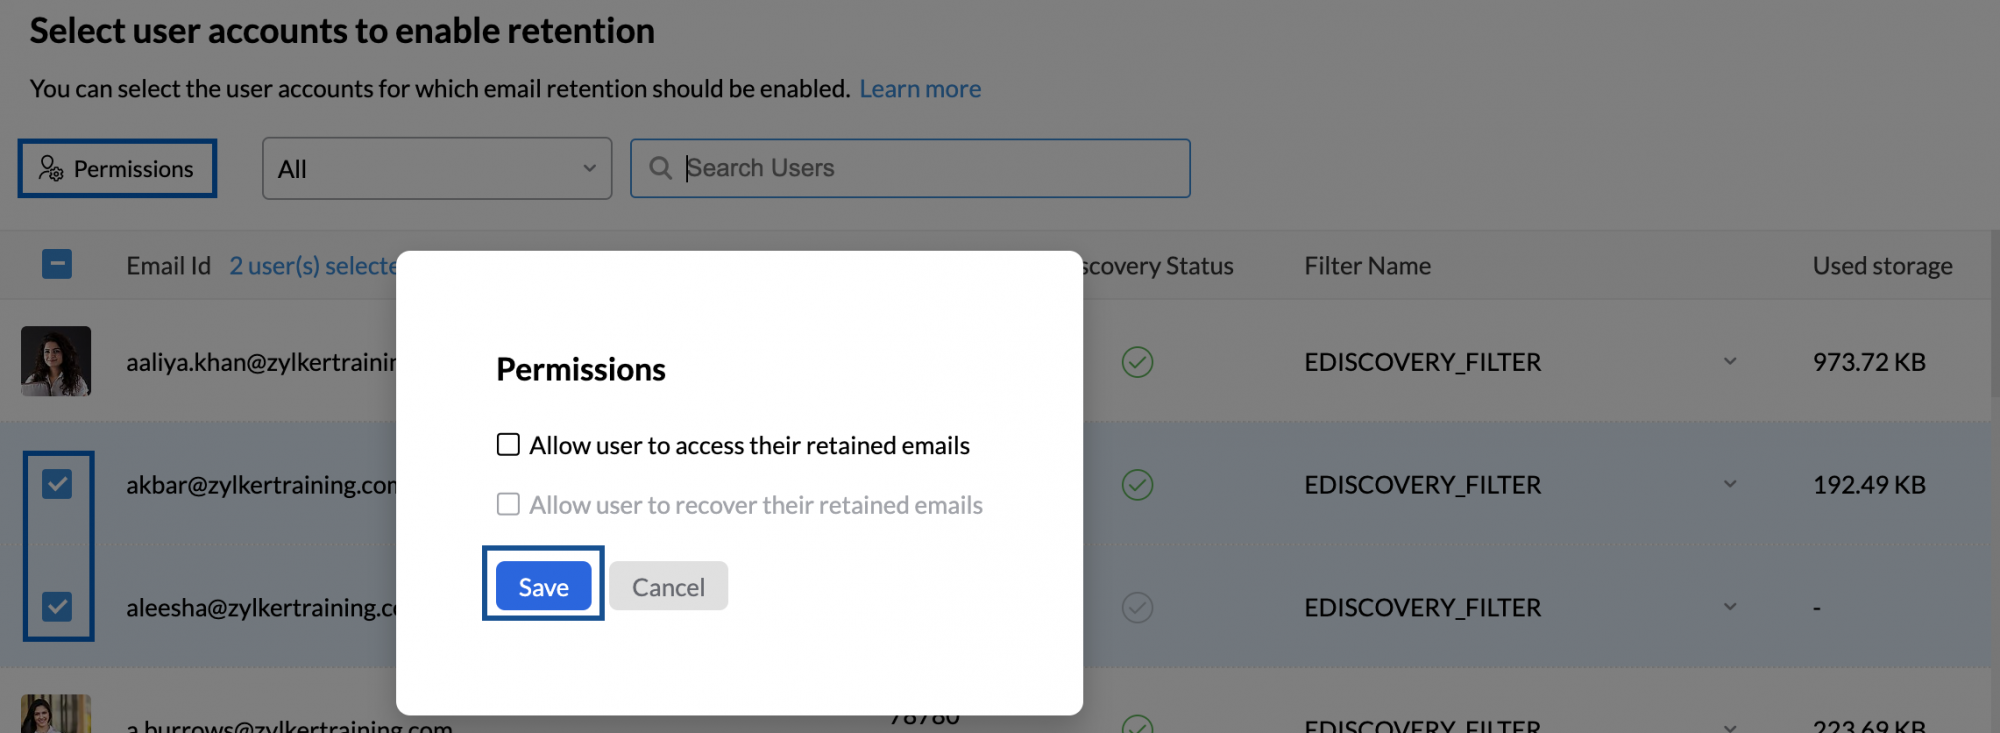Toggle the select-all checkbox in the header

[57, 264]
